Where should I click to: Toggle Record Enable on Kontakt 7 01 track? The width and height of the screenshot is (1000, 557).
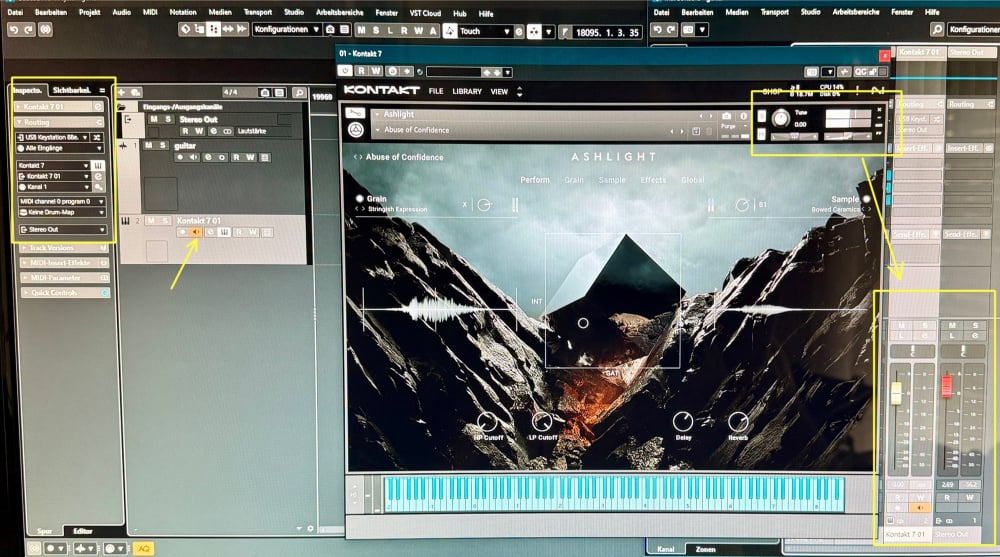[182, 232]
